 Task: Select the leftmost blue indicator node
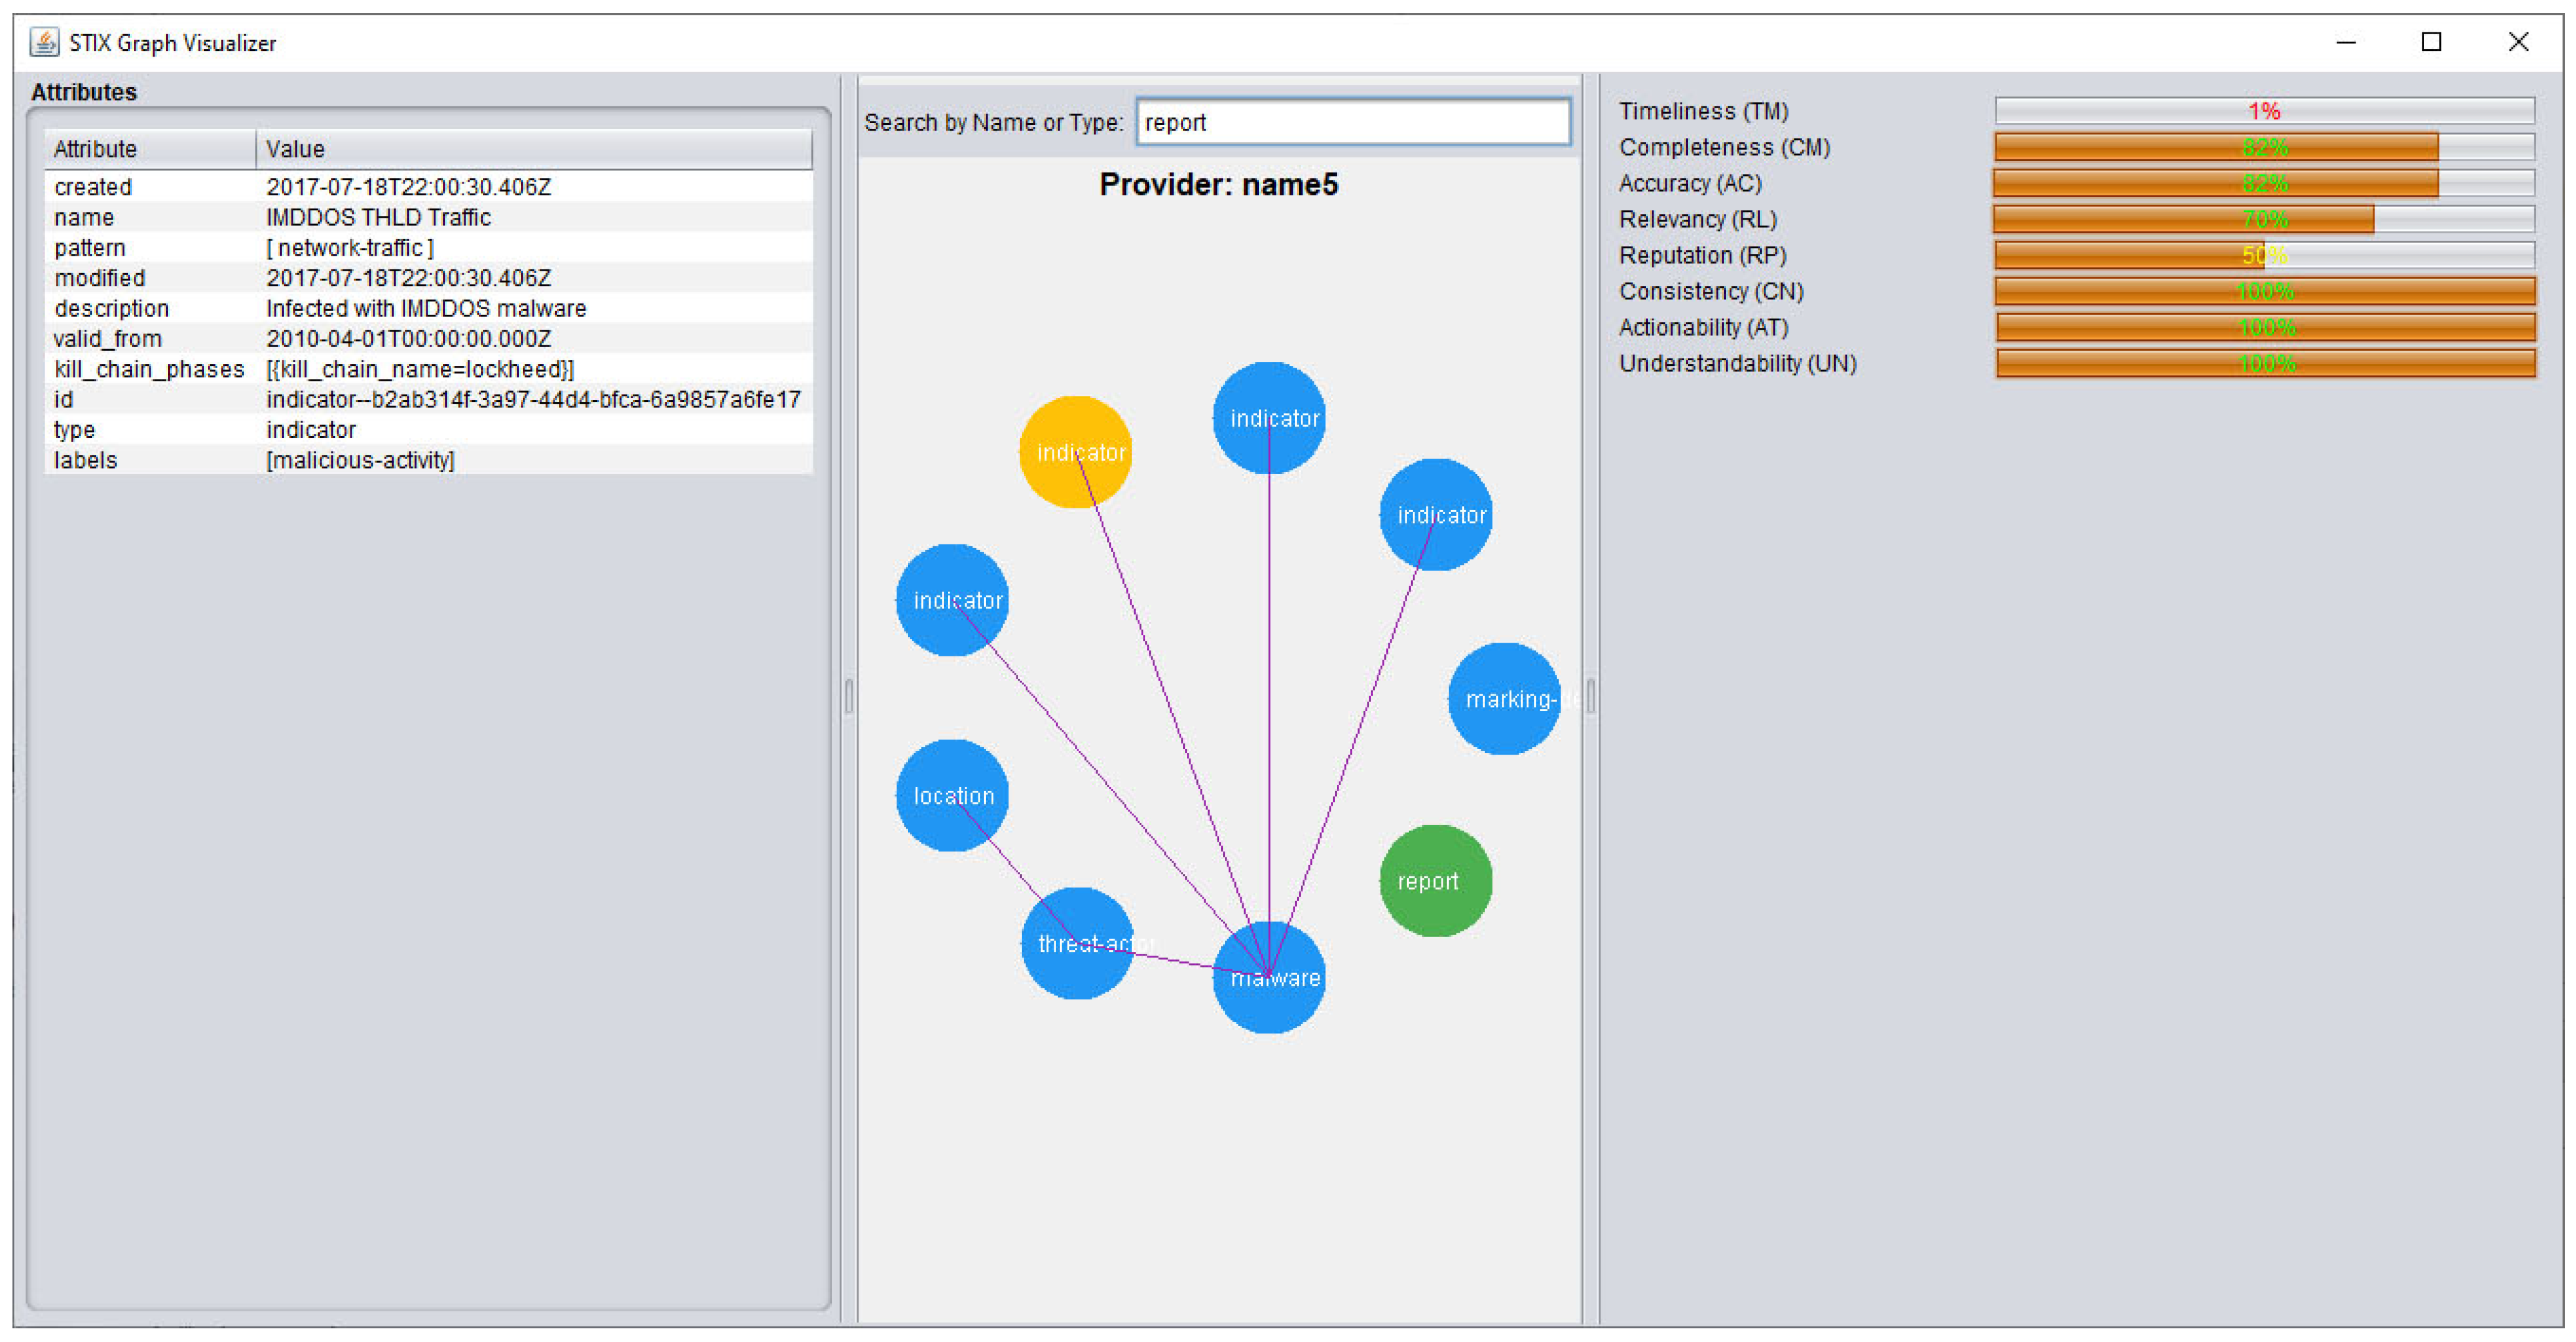click(x=952, y=600)
